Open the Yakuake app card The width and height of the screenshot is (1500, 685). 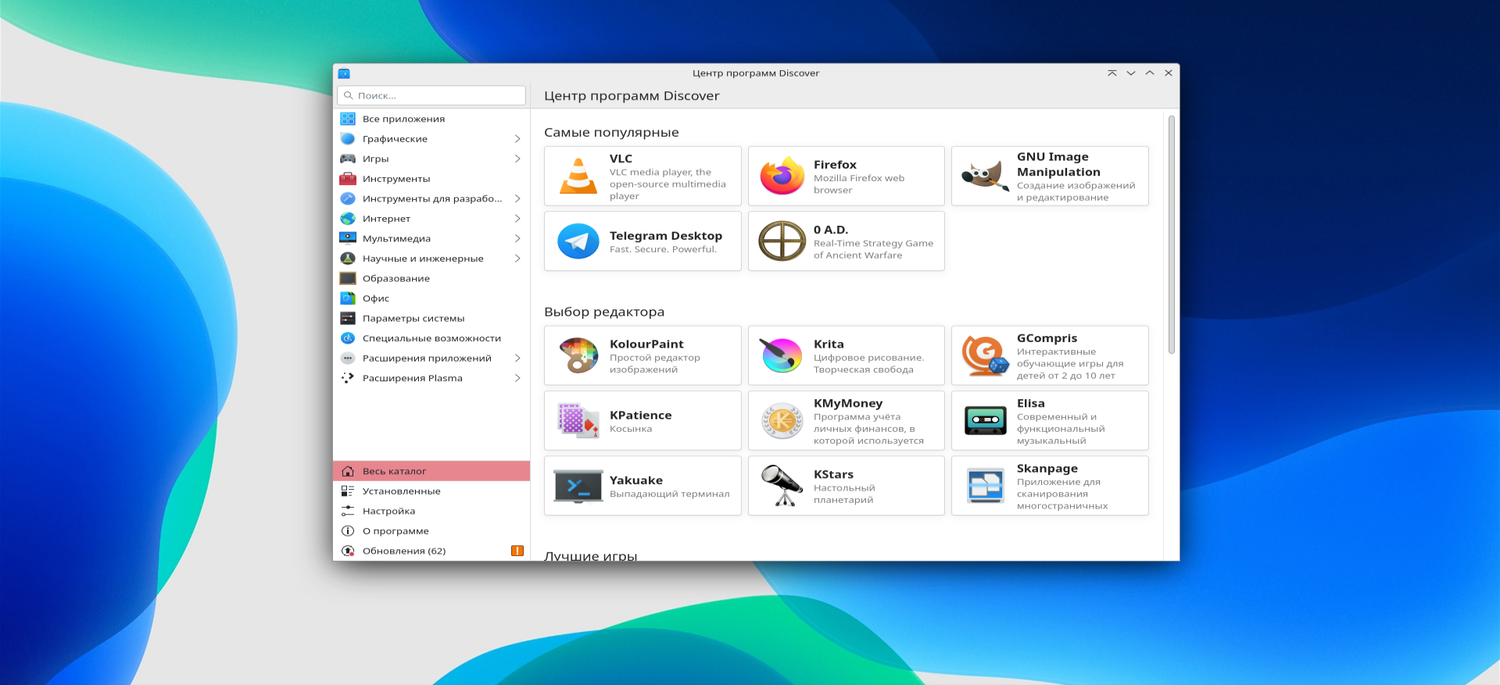click(x=643, y=486)
